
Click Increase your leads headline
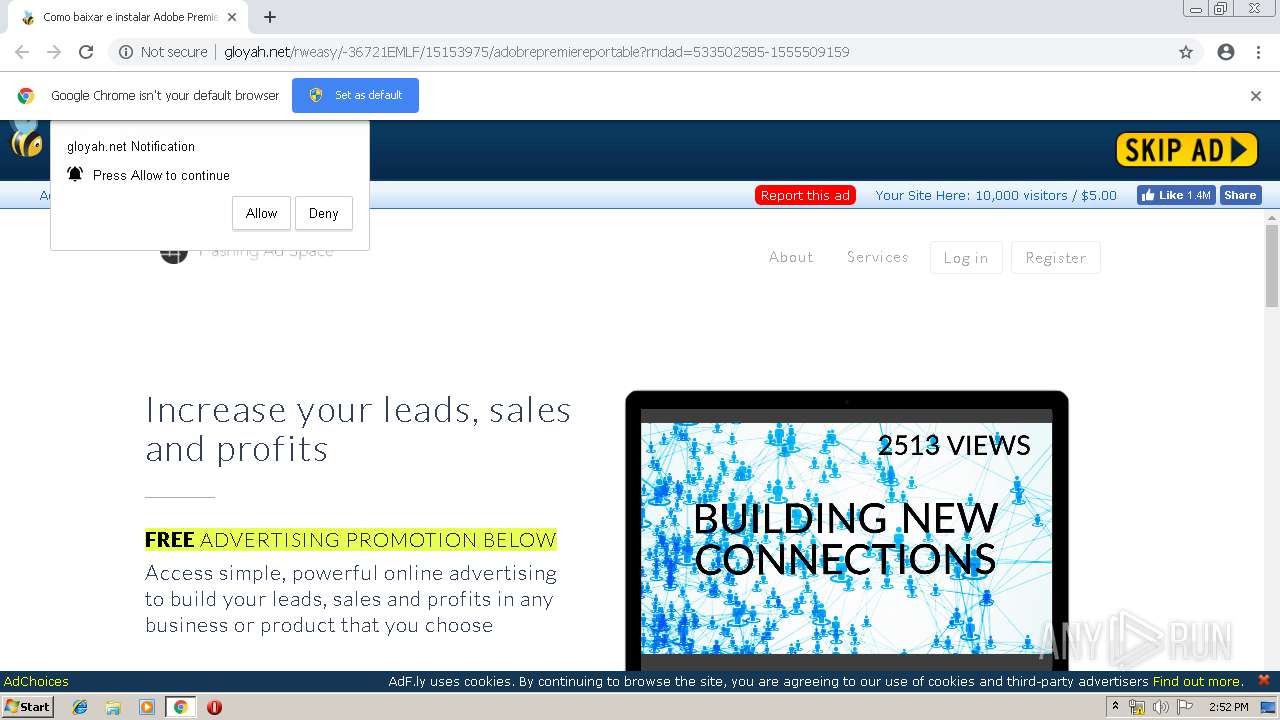[x=358, y=429]
